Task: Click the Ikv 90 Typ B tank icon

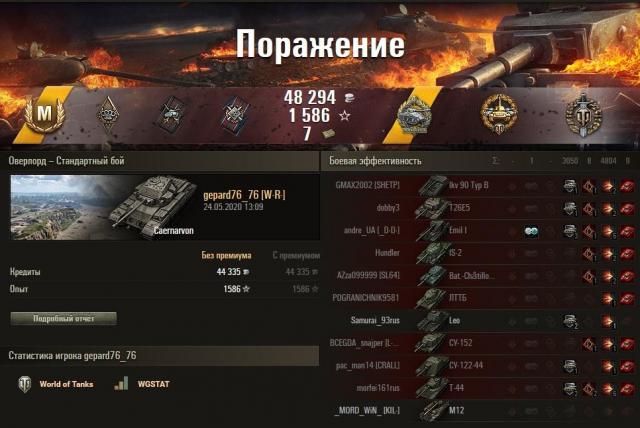Action: click(x=432, y=186)
